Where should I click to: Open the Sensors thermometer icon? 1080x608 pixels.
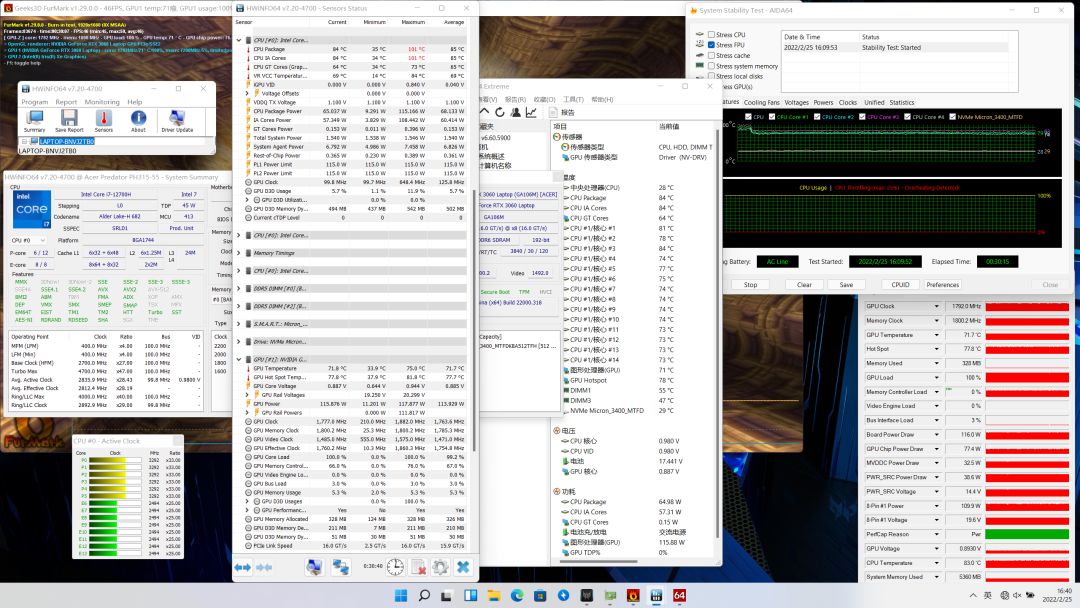[103, 121]
